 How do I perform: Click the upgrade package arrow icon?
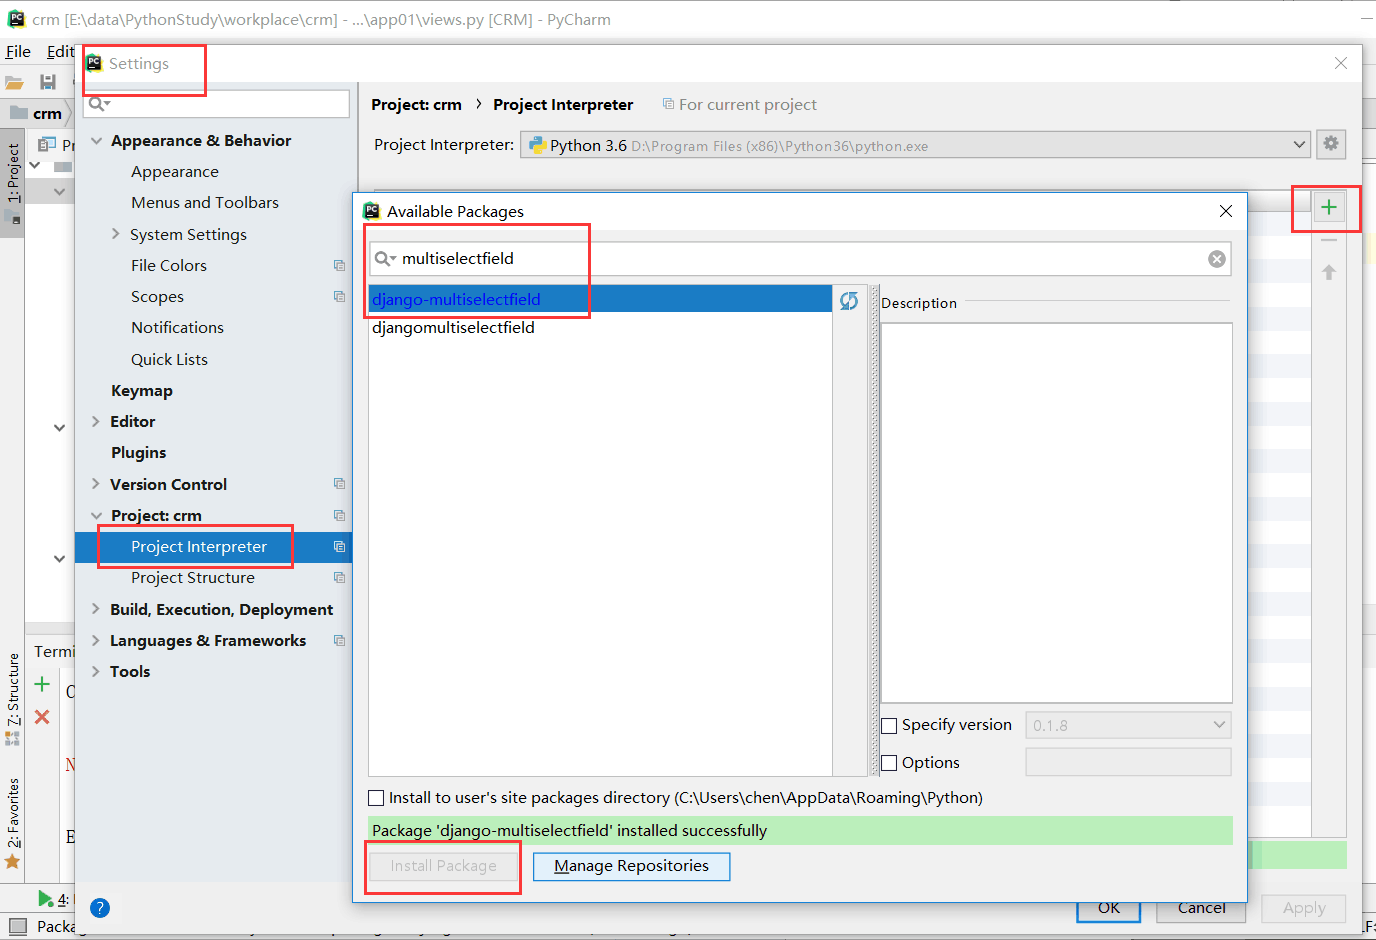coord(1329,272)
